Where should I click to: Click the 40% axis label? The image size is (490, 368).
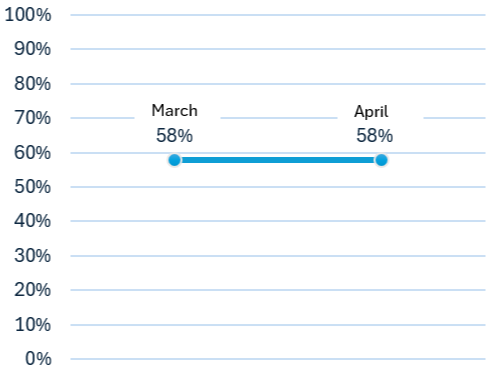pyautogui.click(x=32, y=221)
